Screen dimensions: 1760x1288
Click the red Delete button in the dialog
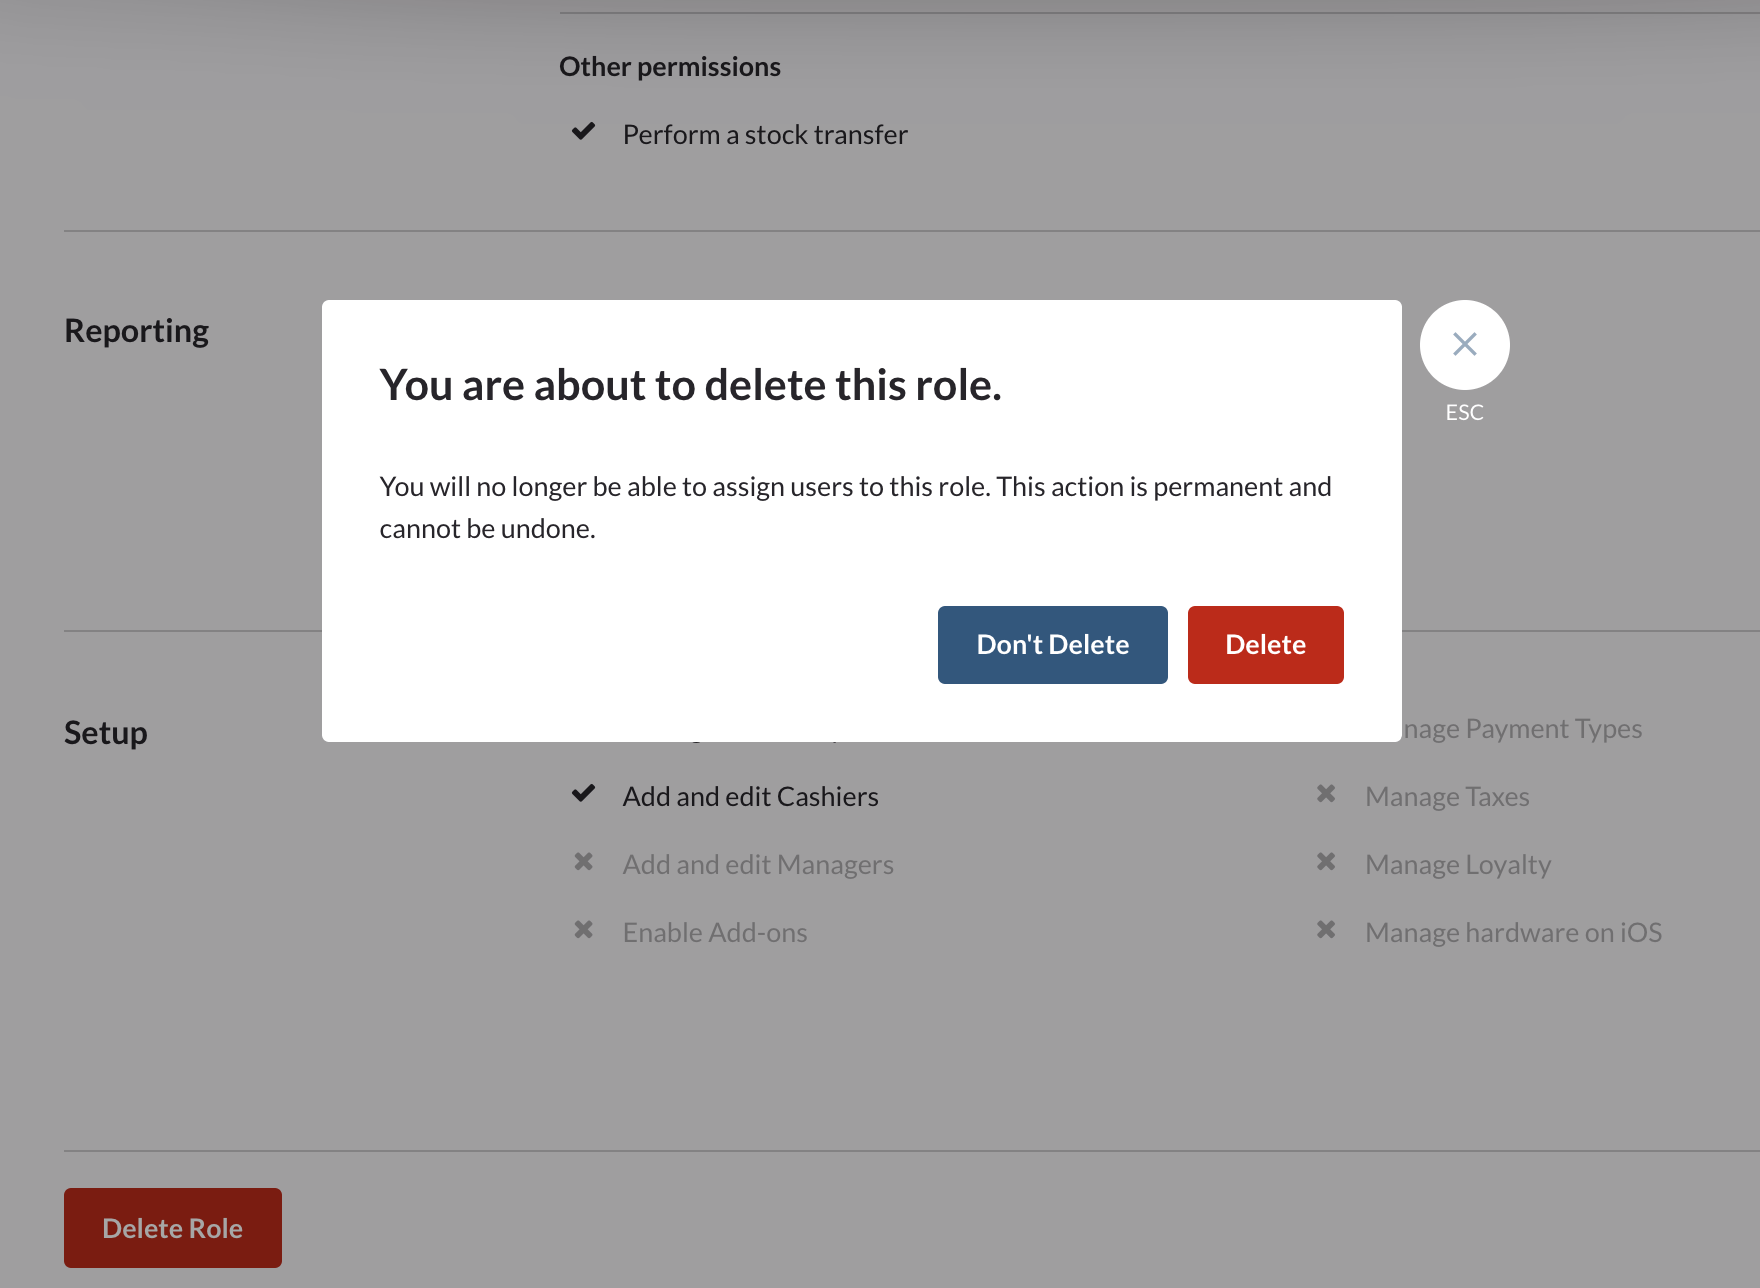coord(1265,645)
